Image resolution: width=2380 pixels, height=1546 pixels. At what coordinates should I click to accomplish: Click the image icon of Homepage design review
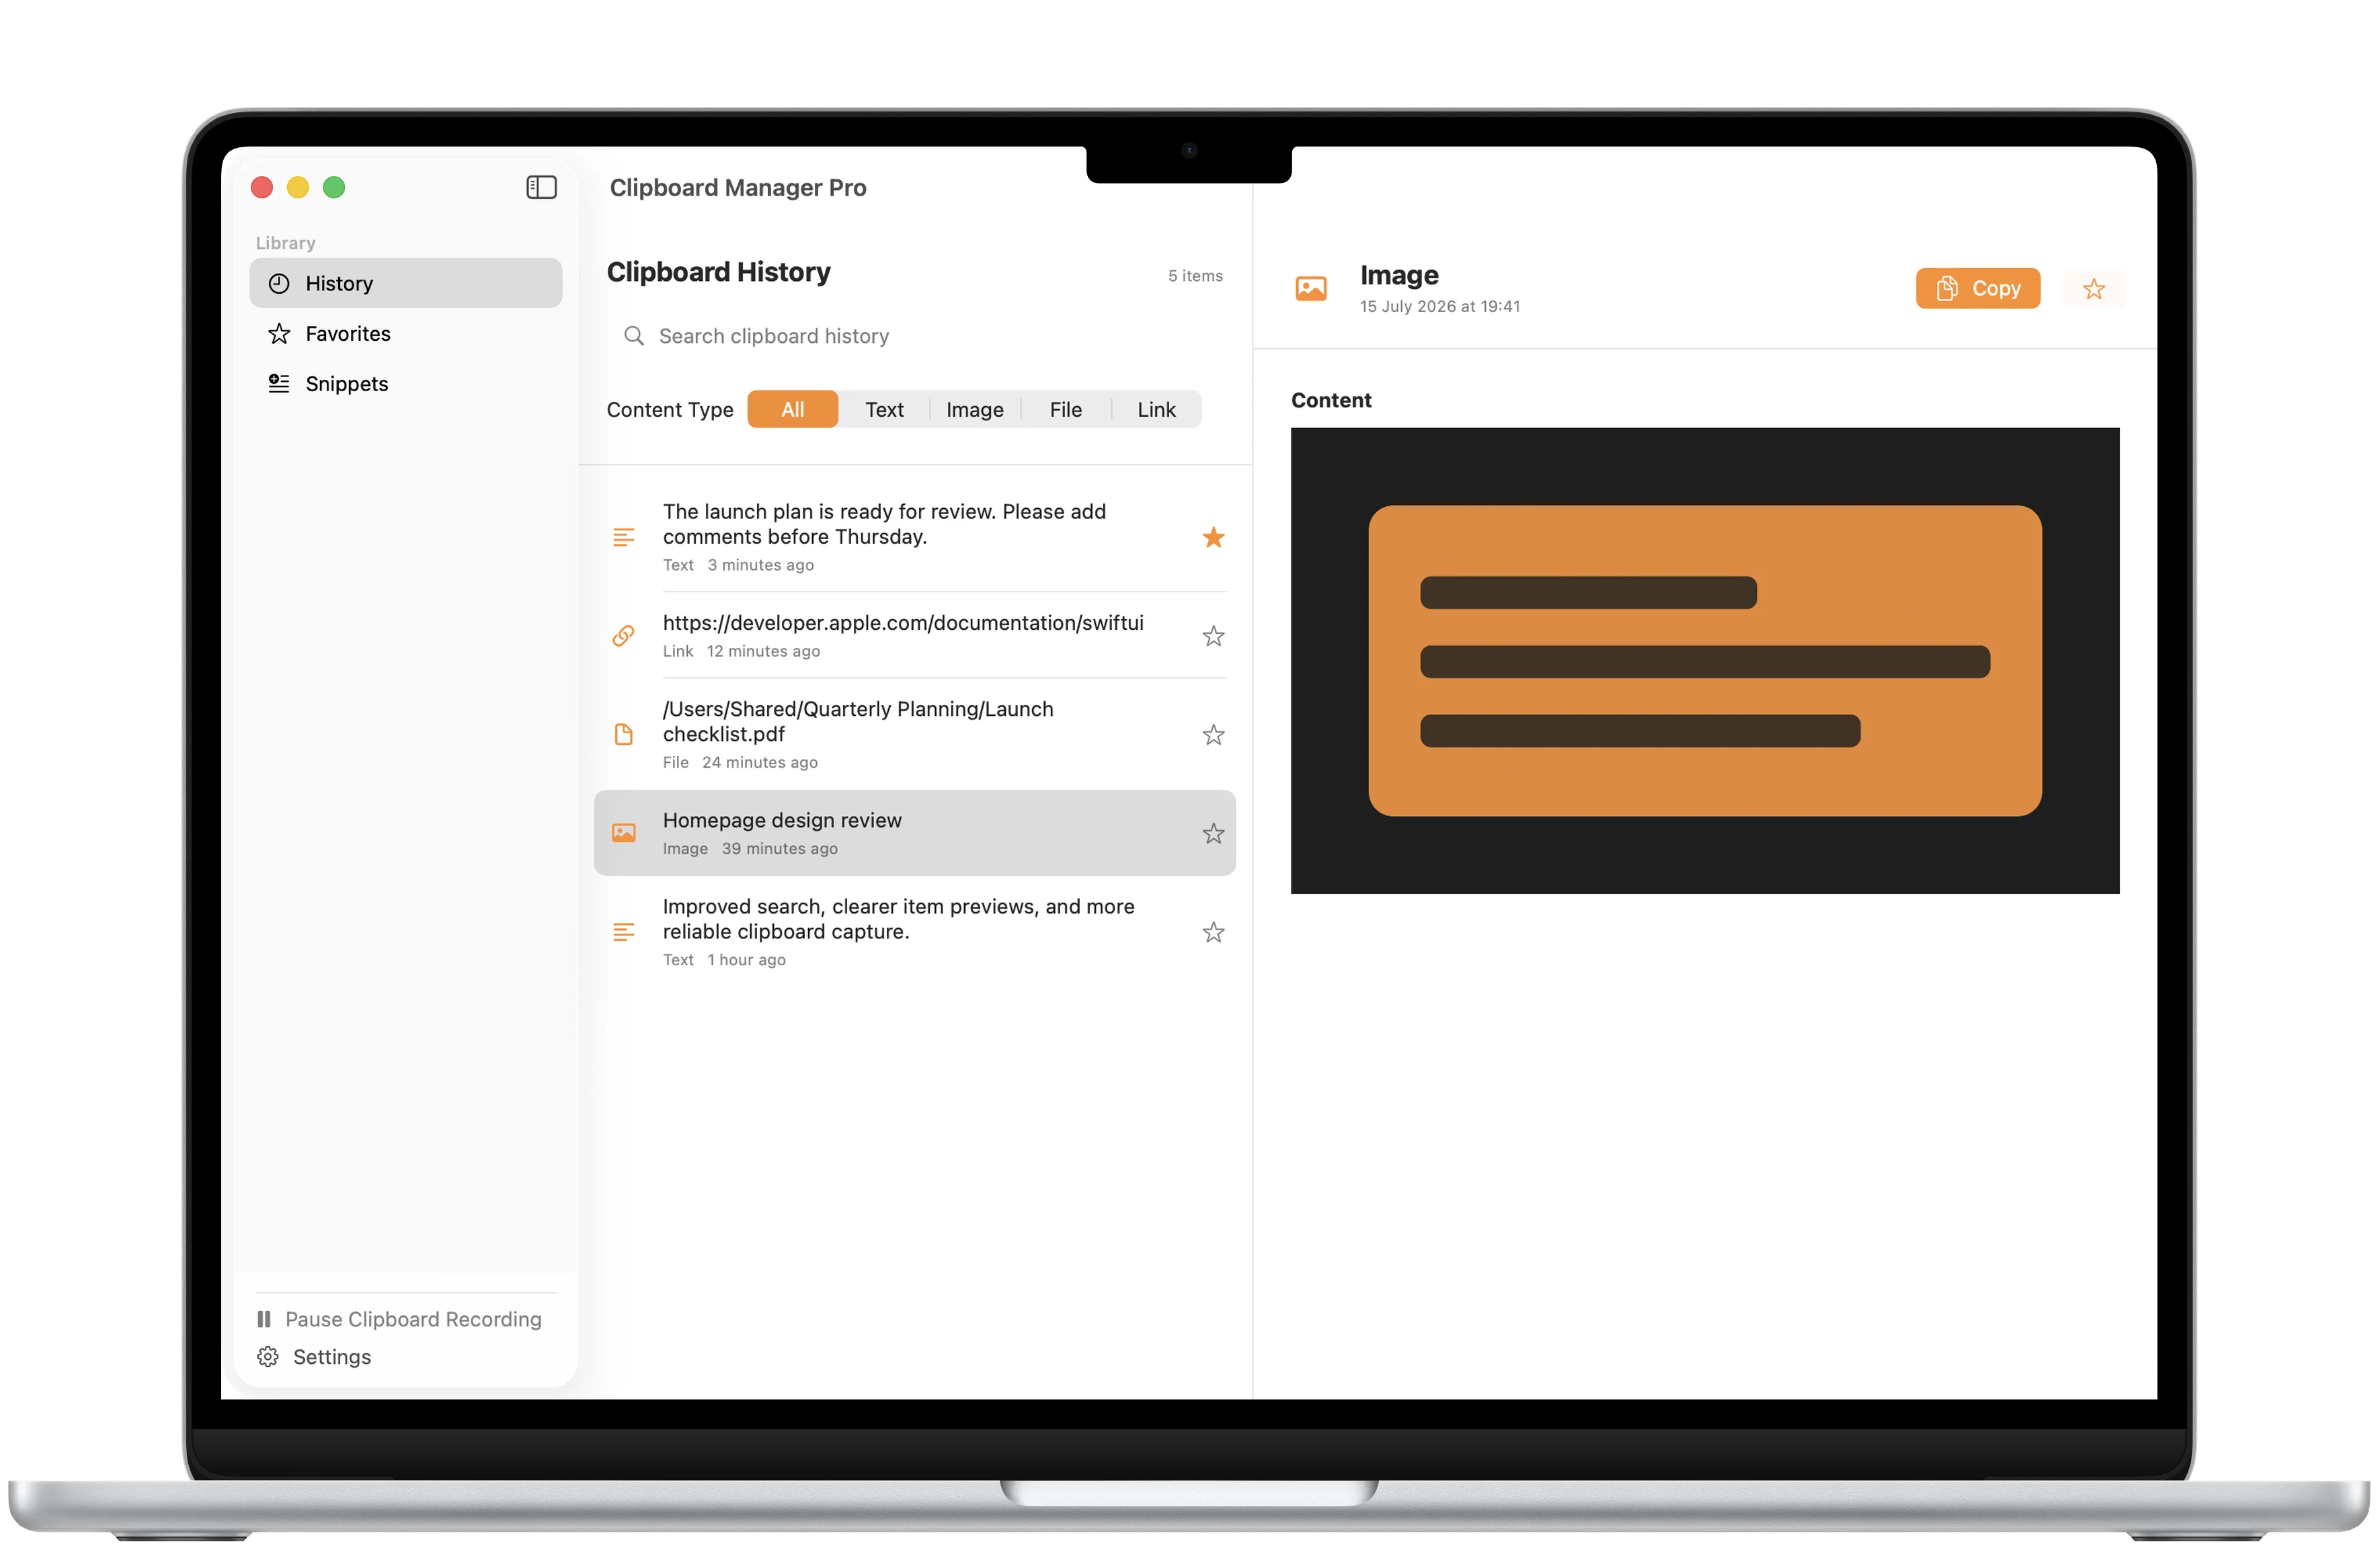tap(623, 833)
